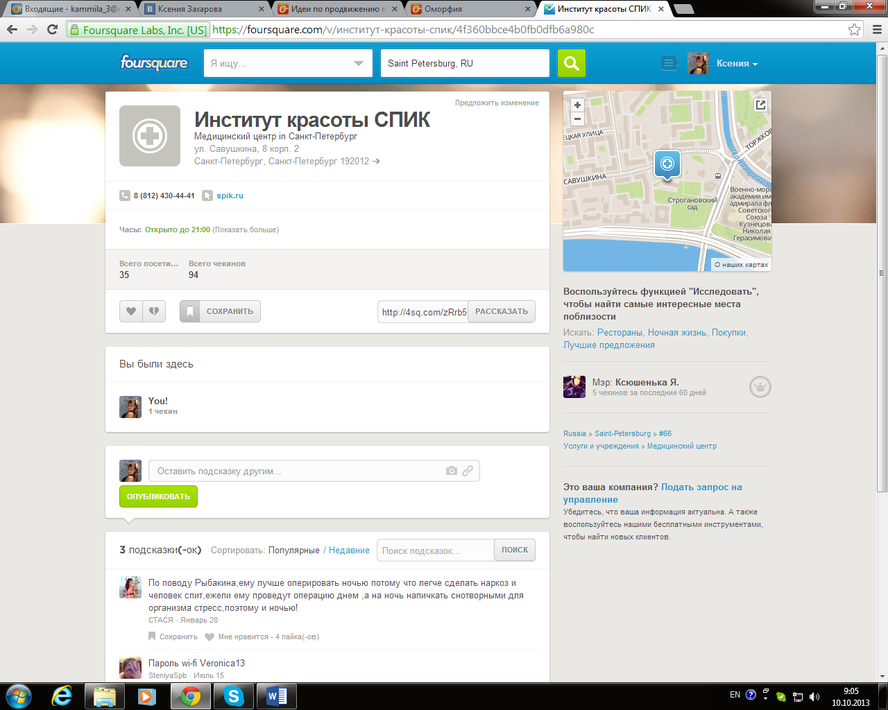
Task: Switch to the 'Входящие' mail tab
Action: pyautogui.click(x=70, y=9)
